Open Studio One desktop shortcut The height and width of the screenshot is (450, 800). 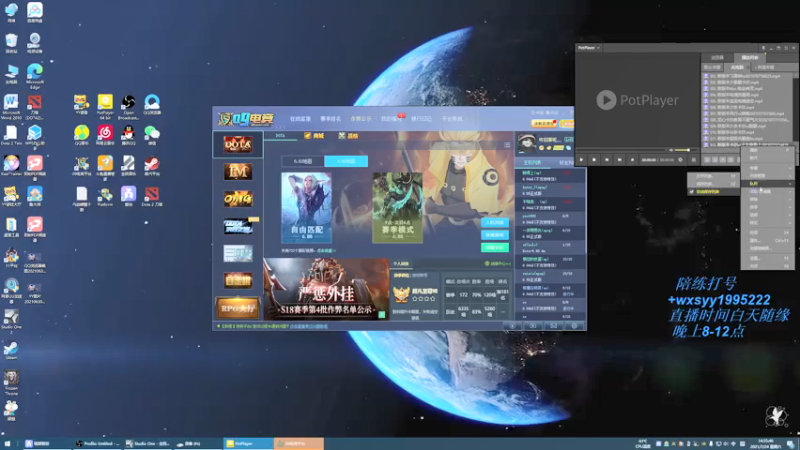point(11,321)
